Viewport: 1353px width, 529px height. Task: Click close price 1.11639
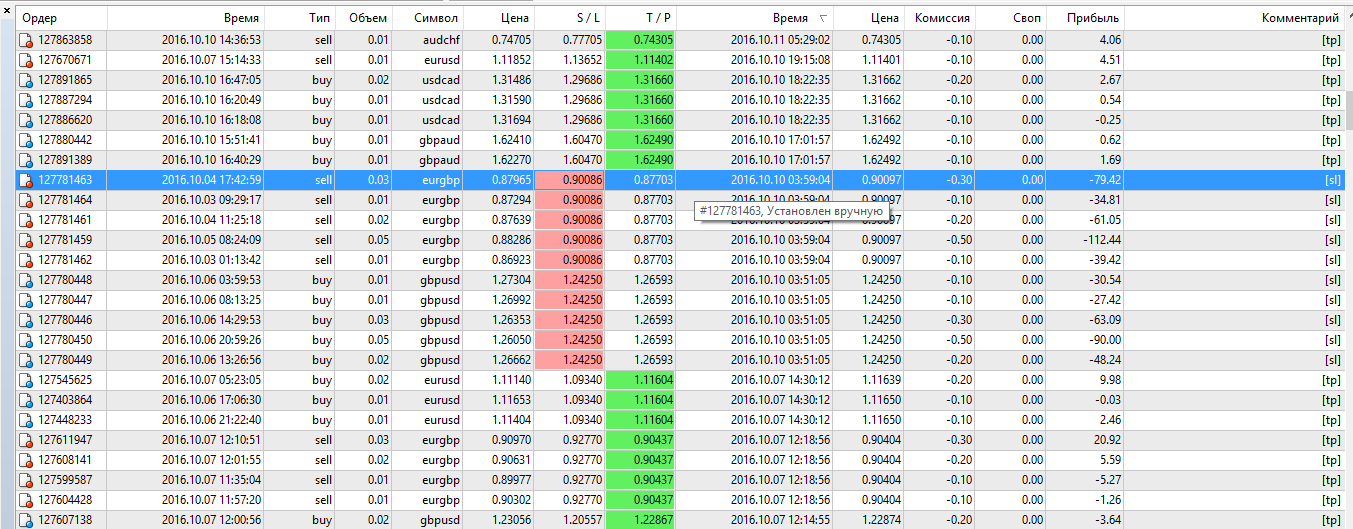point(881,380)
